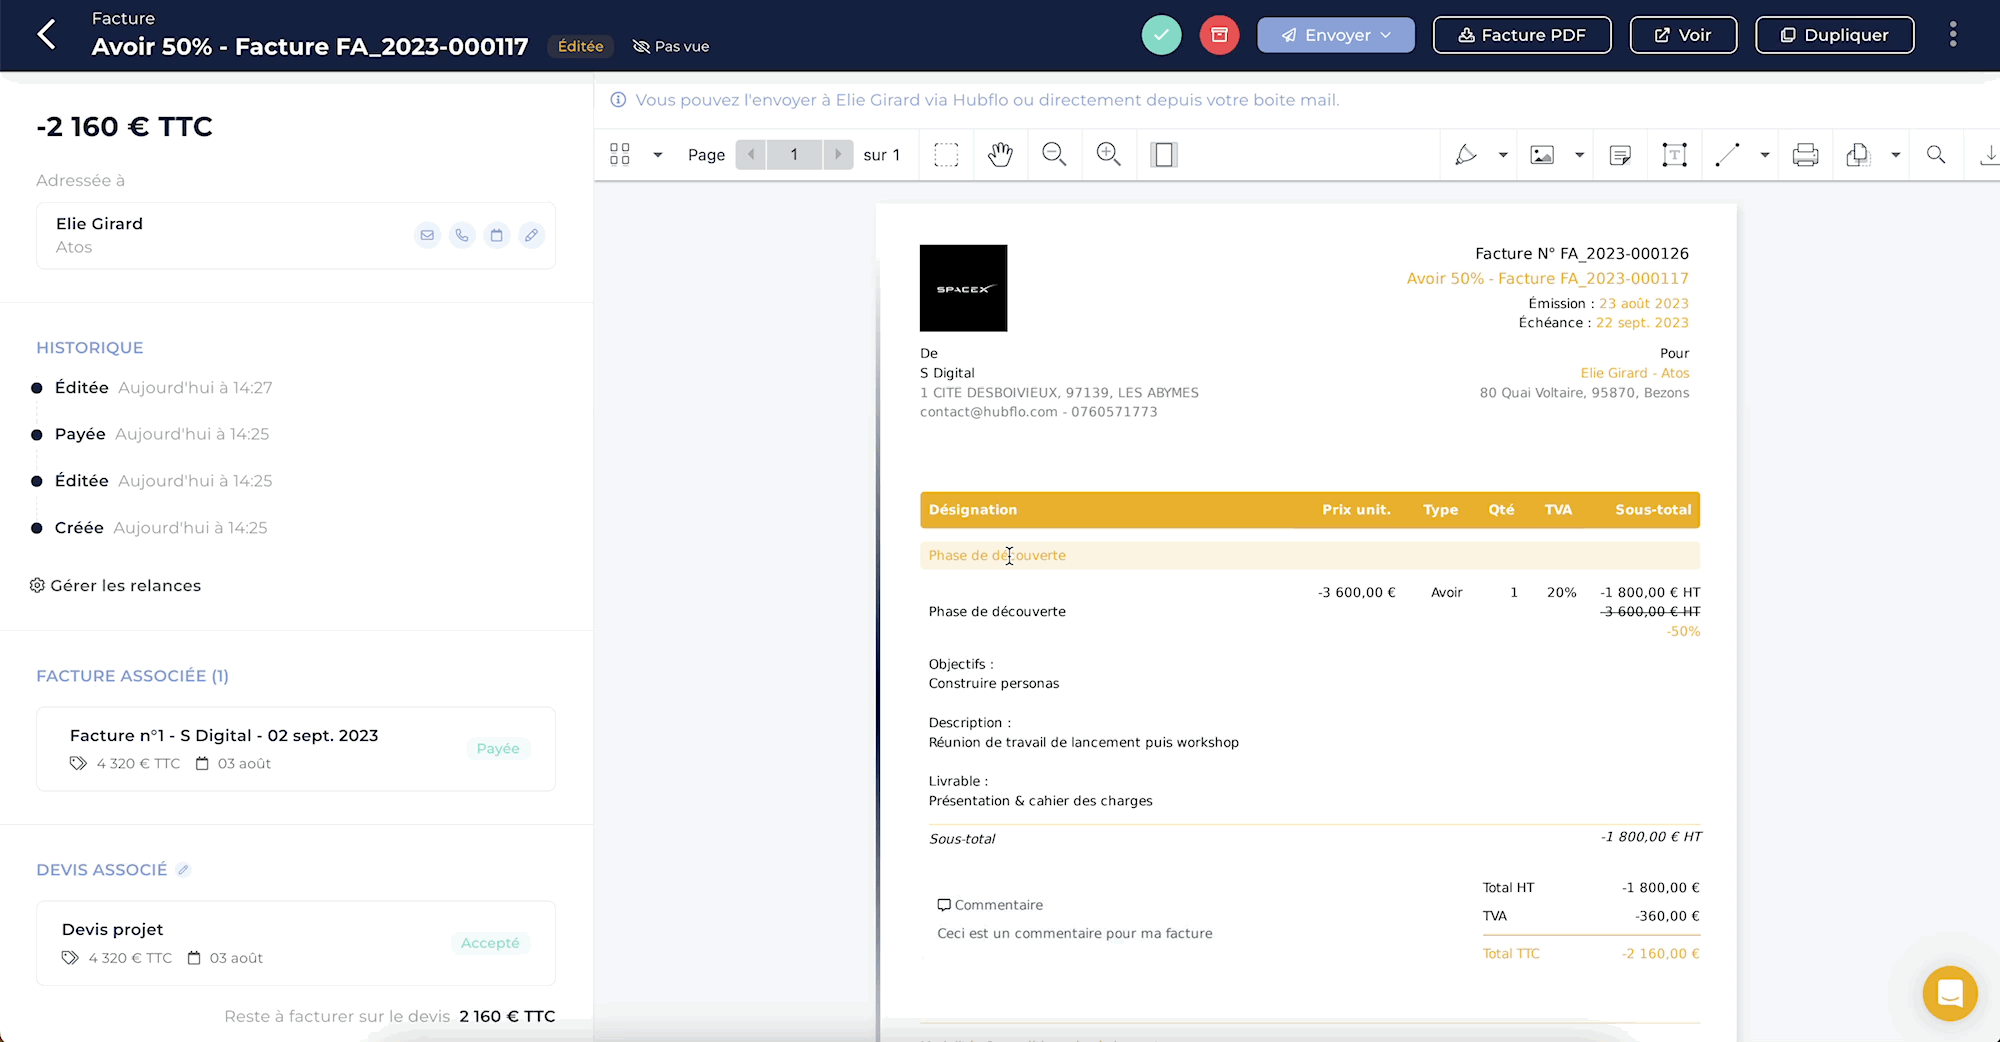Insert image with the picture tool
The height and width of the screenshot is (1042, 2000).
tap(1542, 155)
